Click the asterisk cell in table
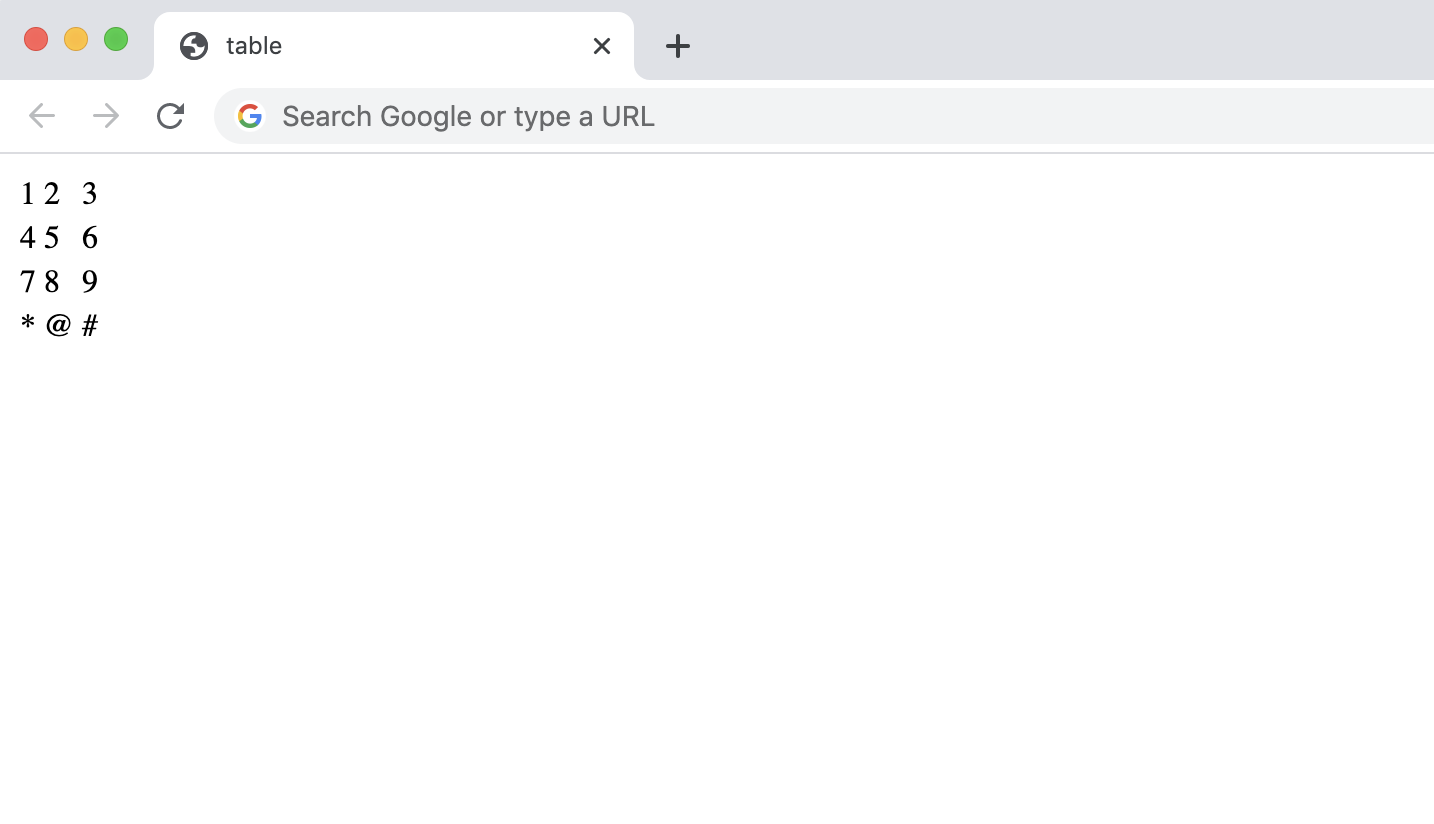The height and width of the screenshot is (824, 1434). (x=28, y=325)
